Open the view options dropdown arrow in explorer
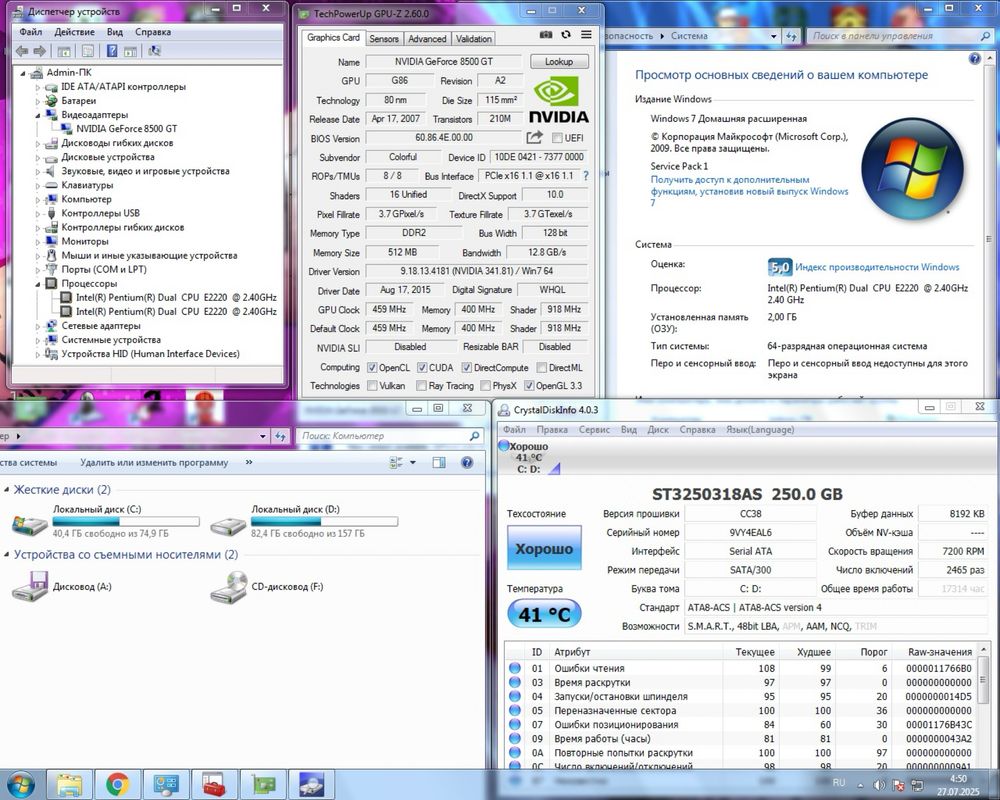 (413, 463)
